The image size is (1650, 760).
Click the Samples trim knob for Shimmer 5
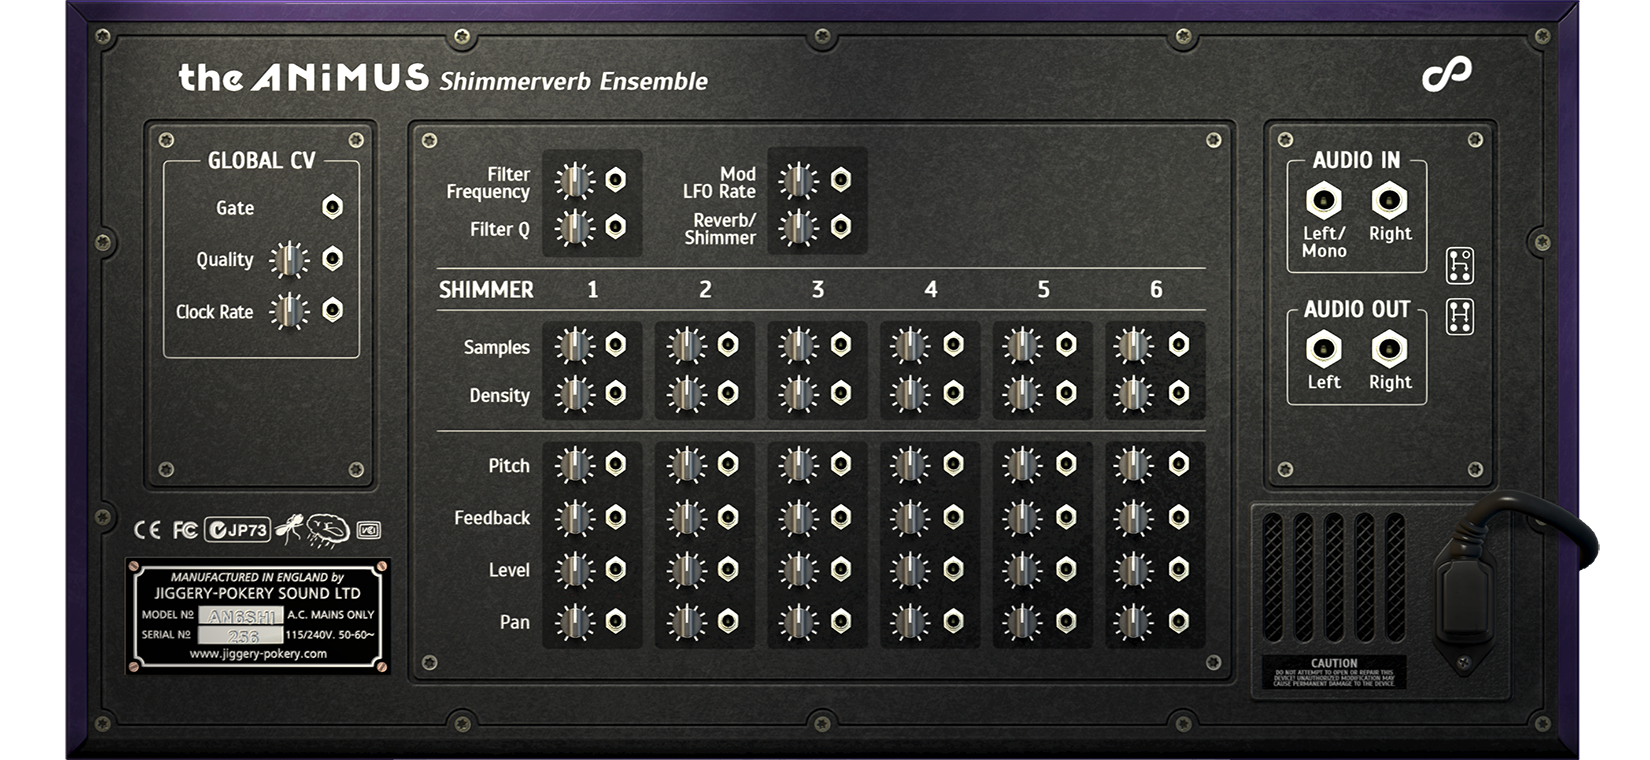[x=1022, y=346]
